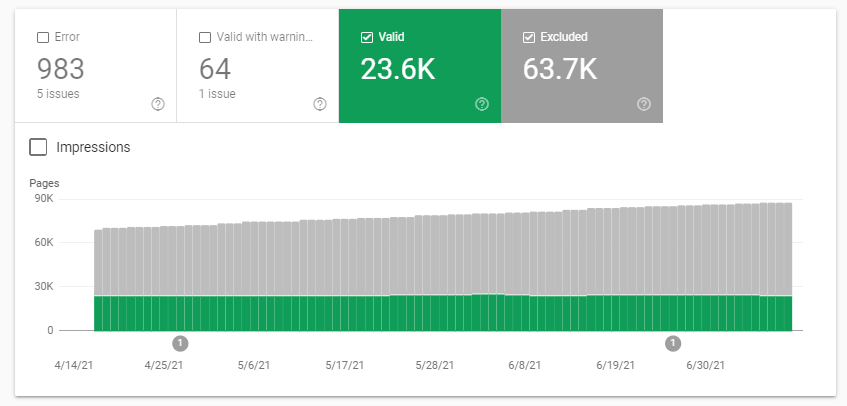Click the 5 issues text under Error
The image size is (847, 406).
(58, 94)
